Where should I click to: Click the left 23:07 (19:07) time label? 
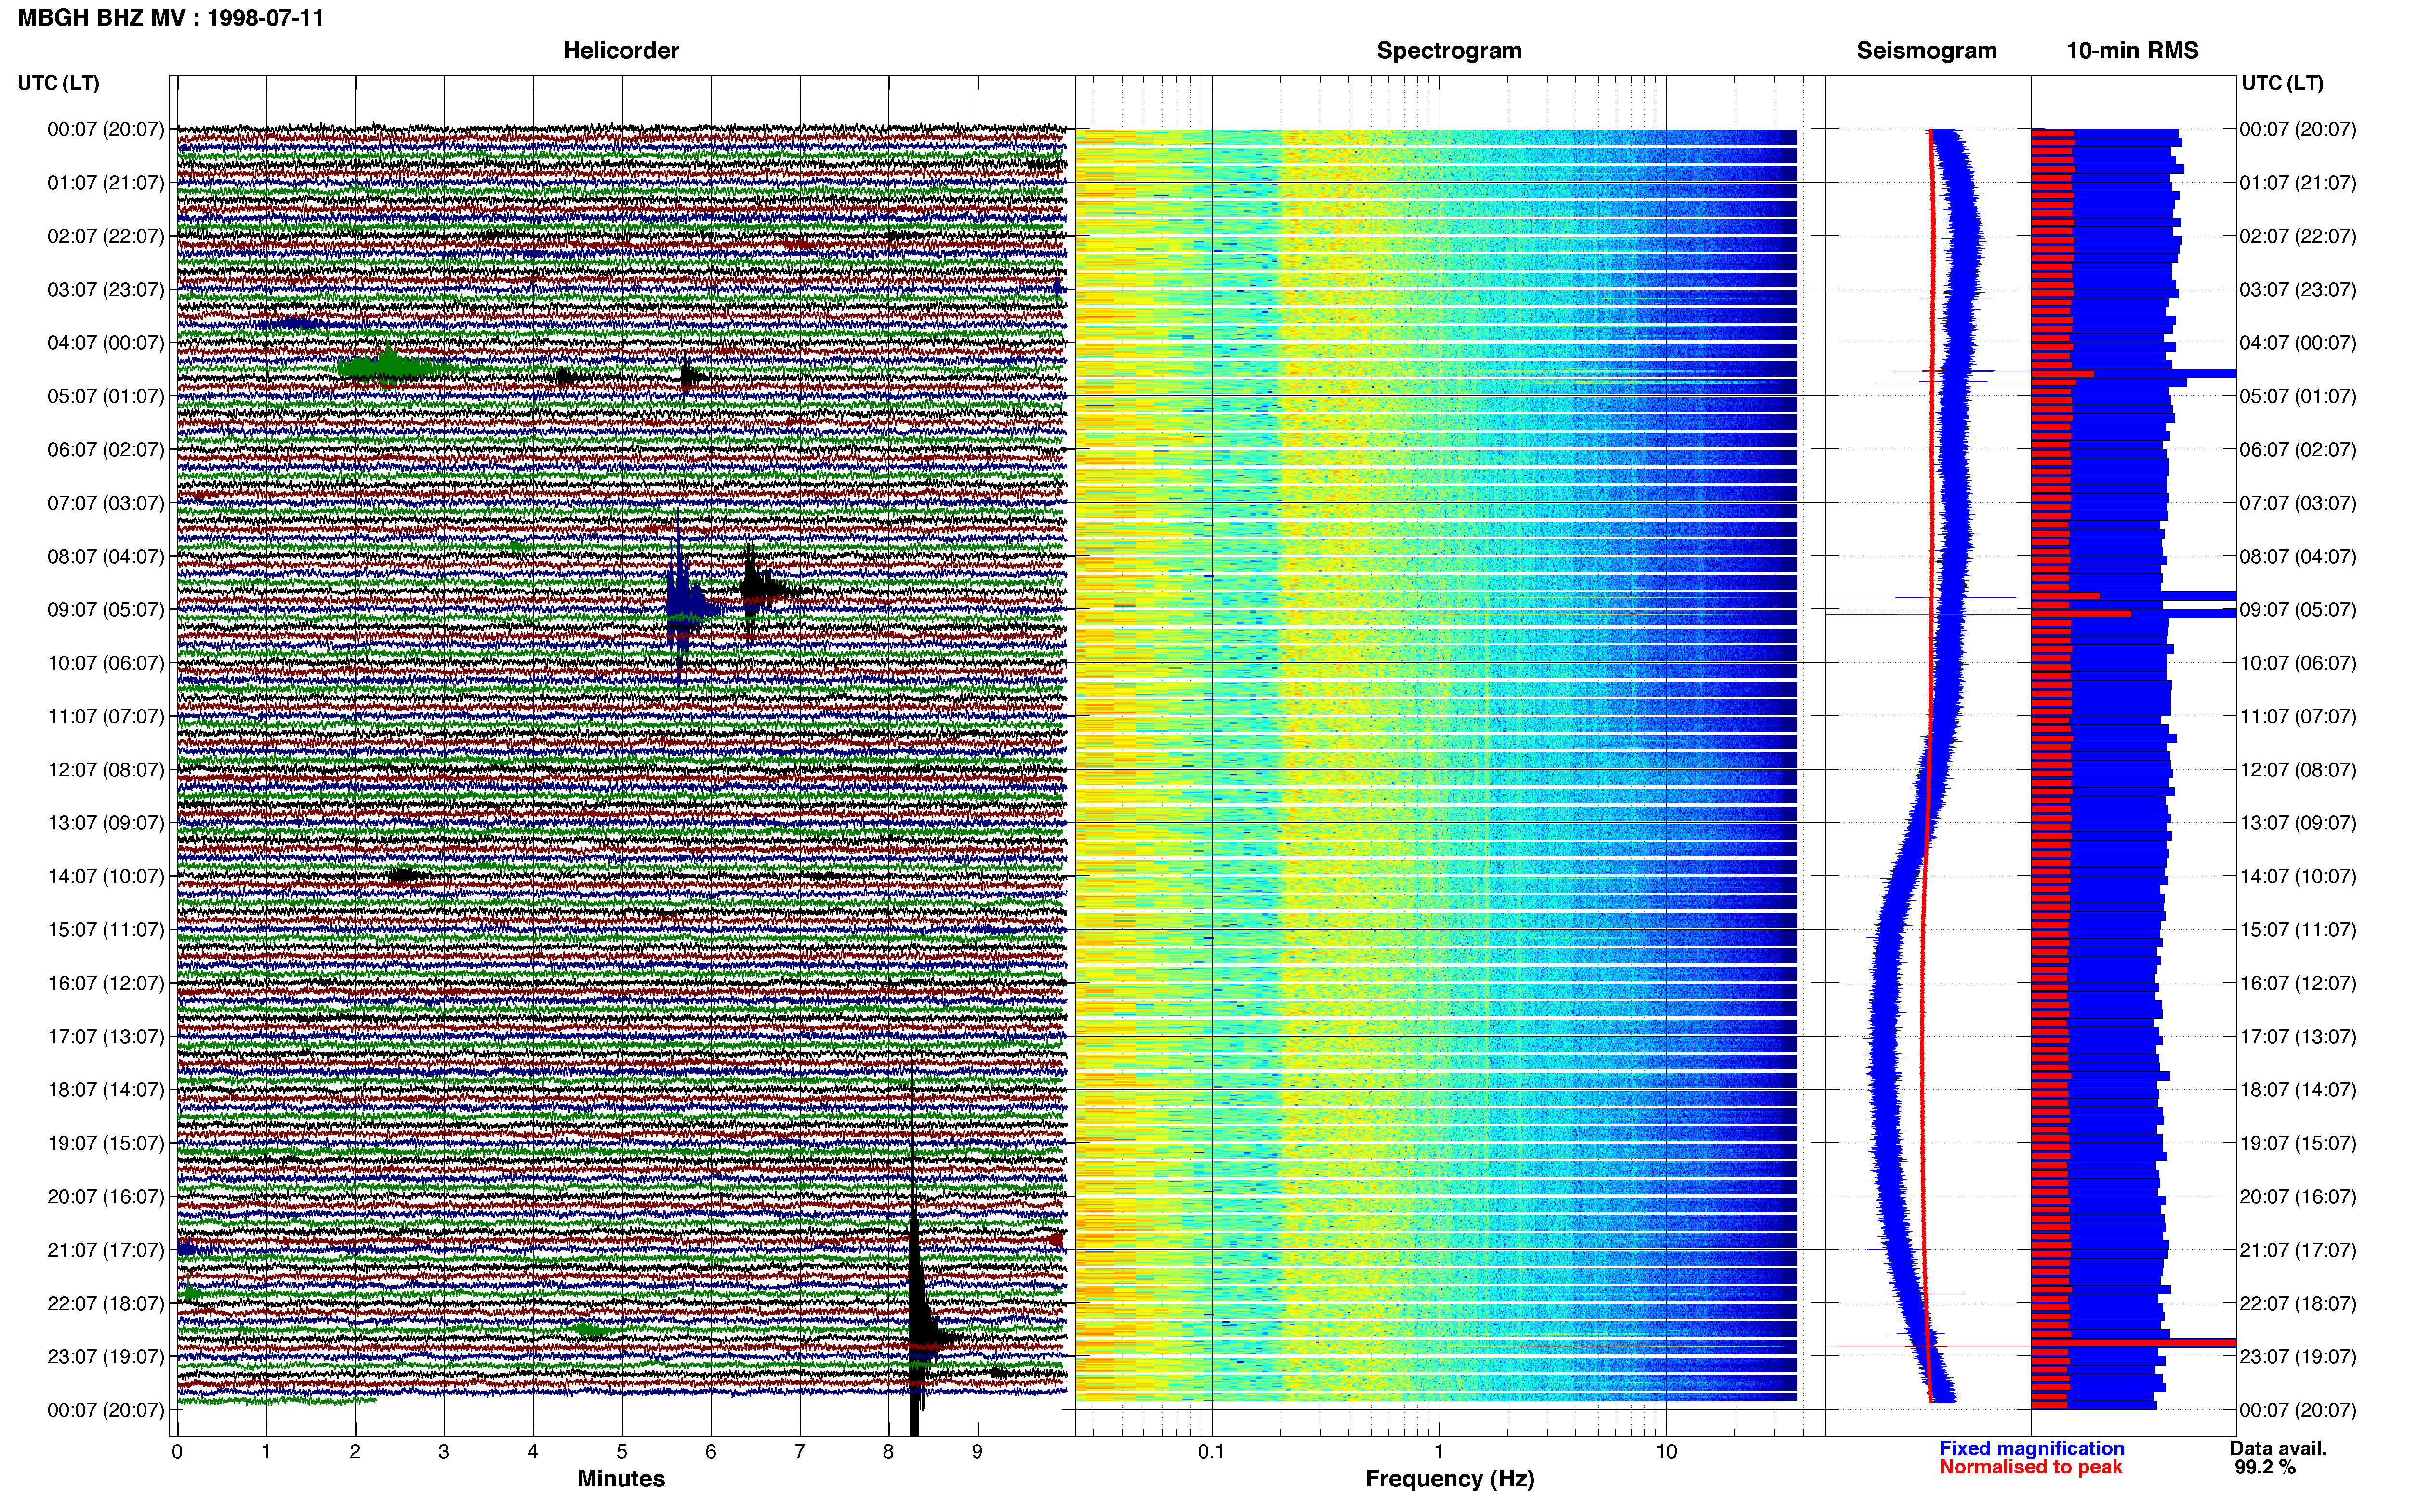[x=106, y=1356]
